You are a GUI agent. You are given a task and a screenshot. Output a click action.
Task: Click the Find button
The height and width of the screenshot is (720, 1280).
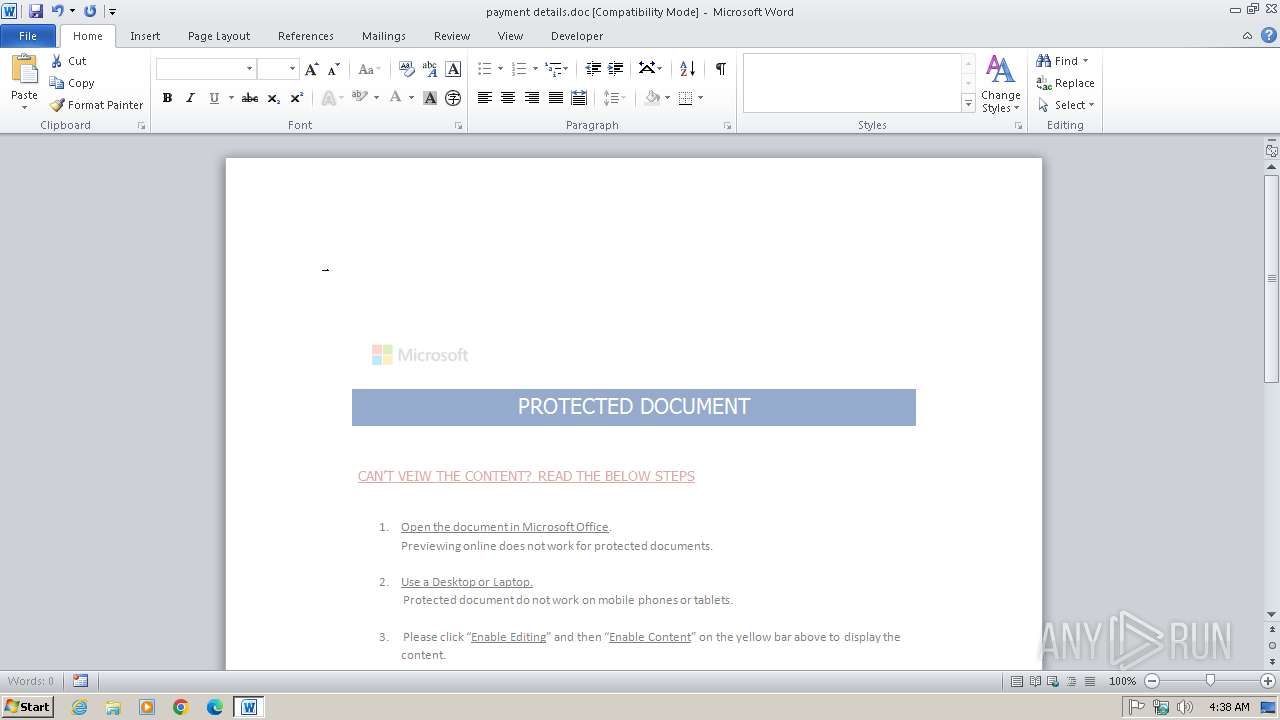pos(1062,61)
